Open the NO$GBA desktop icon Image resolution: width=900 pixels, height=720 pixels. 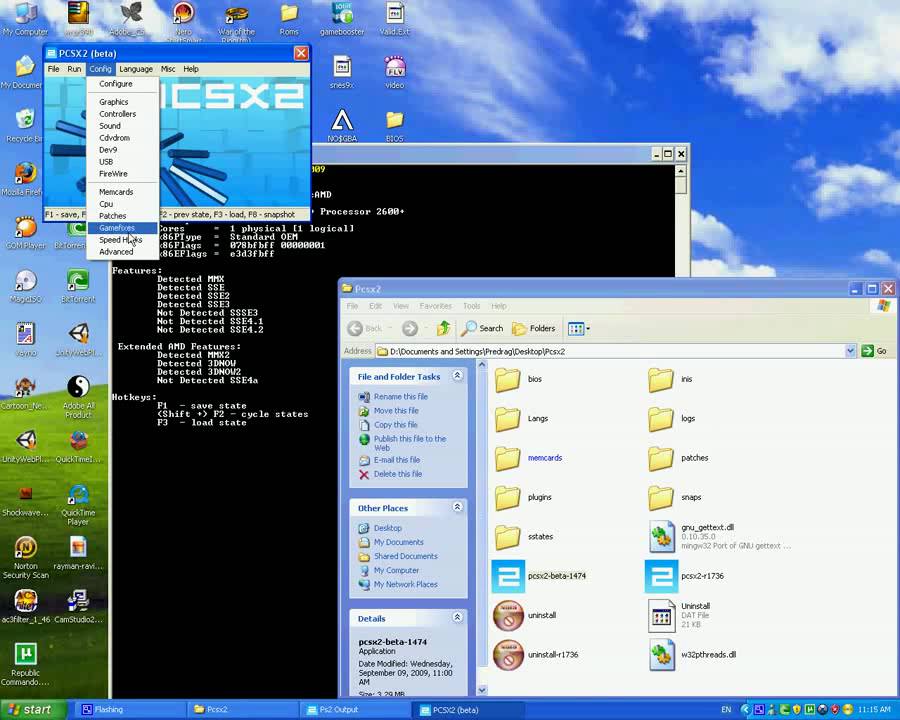[x=342, y=126]
